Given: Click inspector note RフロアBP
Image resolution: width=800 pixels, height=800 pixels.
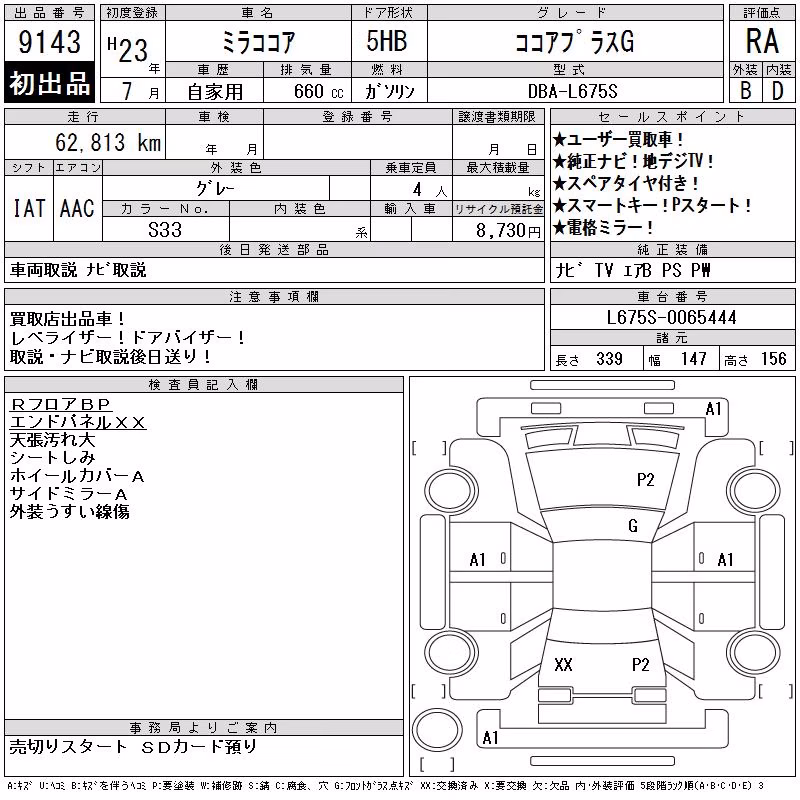Looking at the screenshot, I should (61, 405).
